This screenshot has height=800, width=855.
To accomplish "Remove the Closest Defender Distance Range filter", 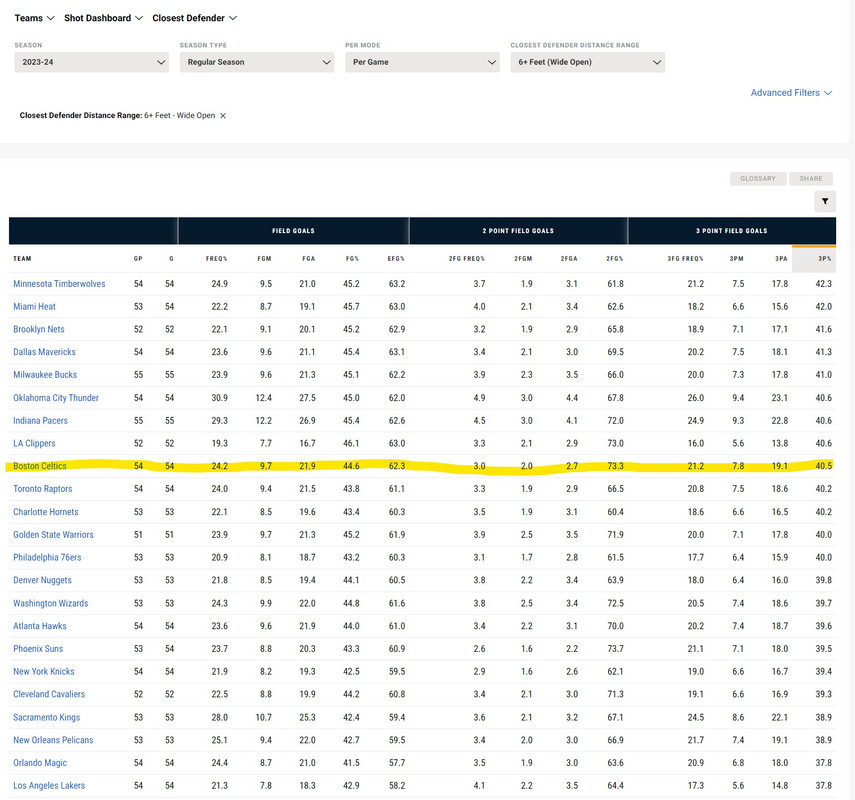I will (x=223, y=116).
